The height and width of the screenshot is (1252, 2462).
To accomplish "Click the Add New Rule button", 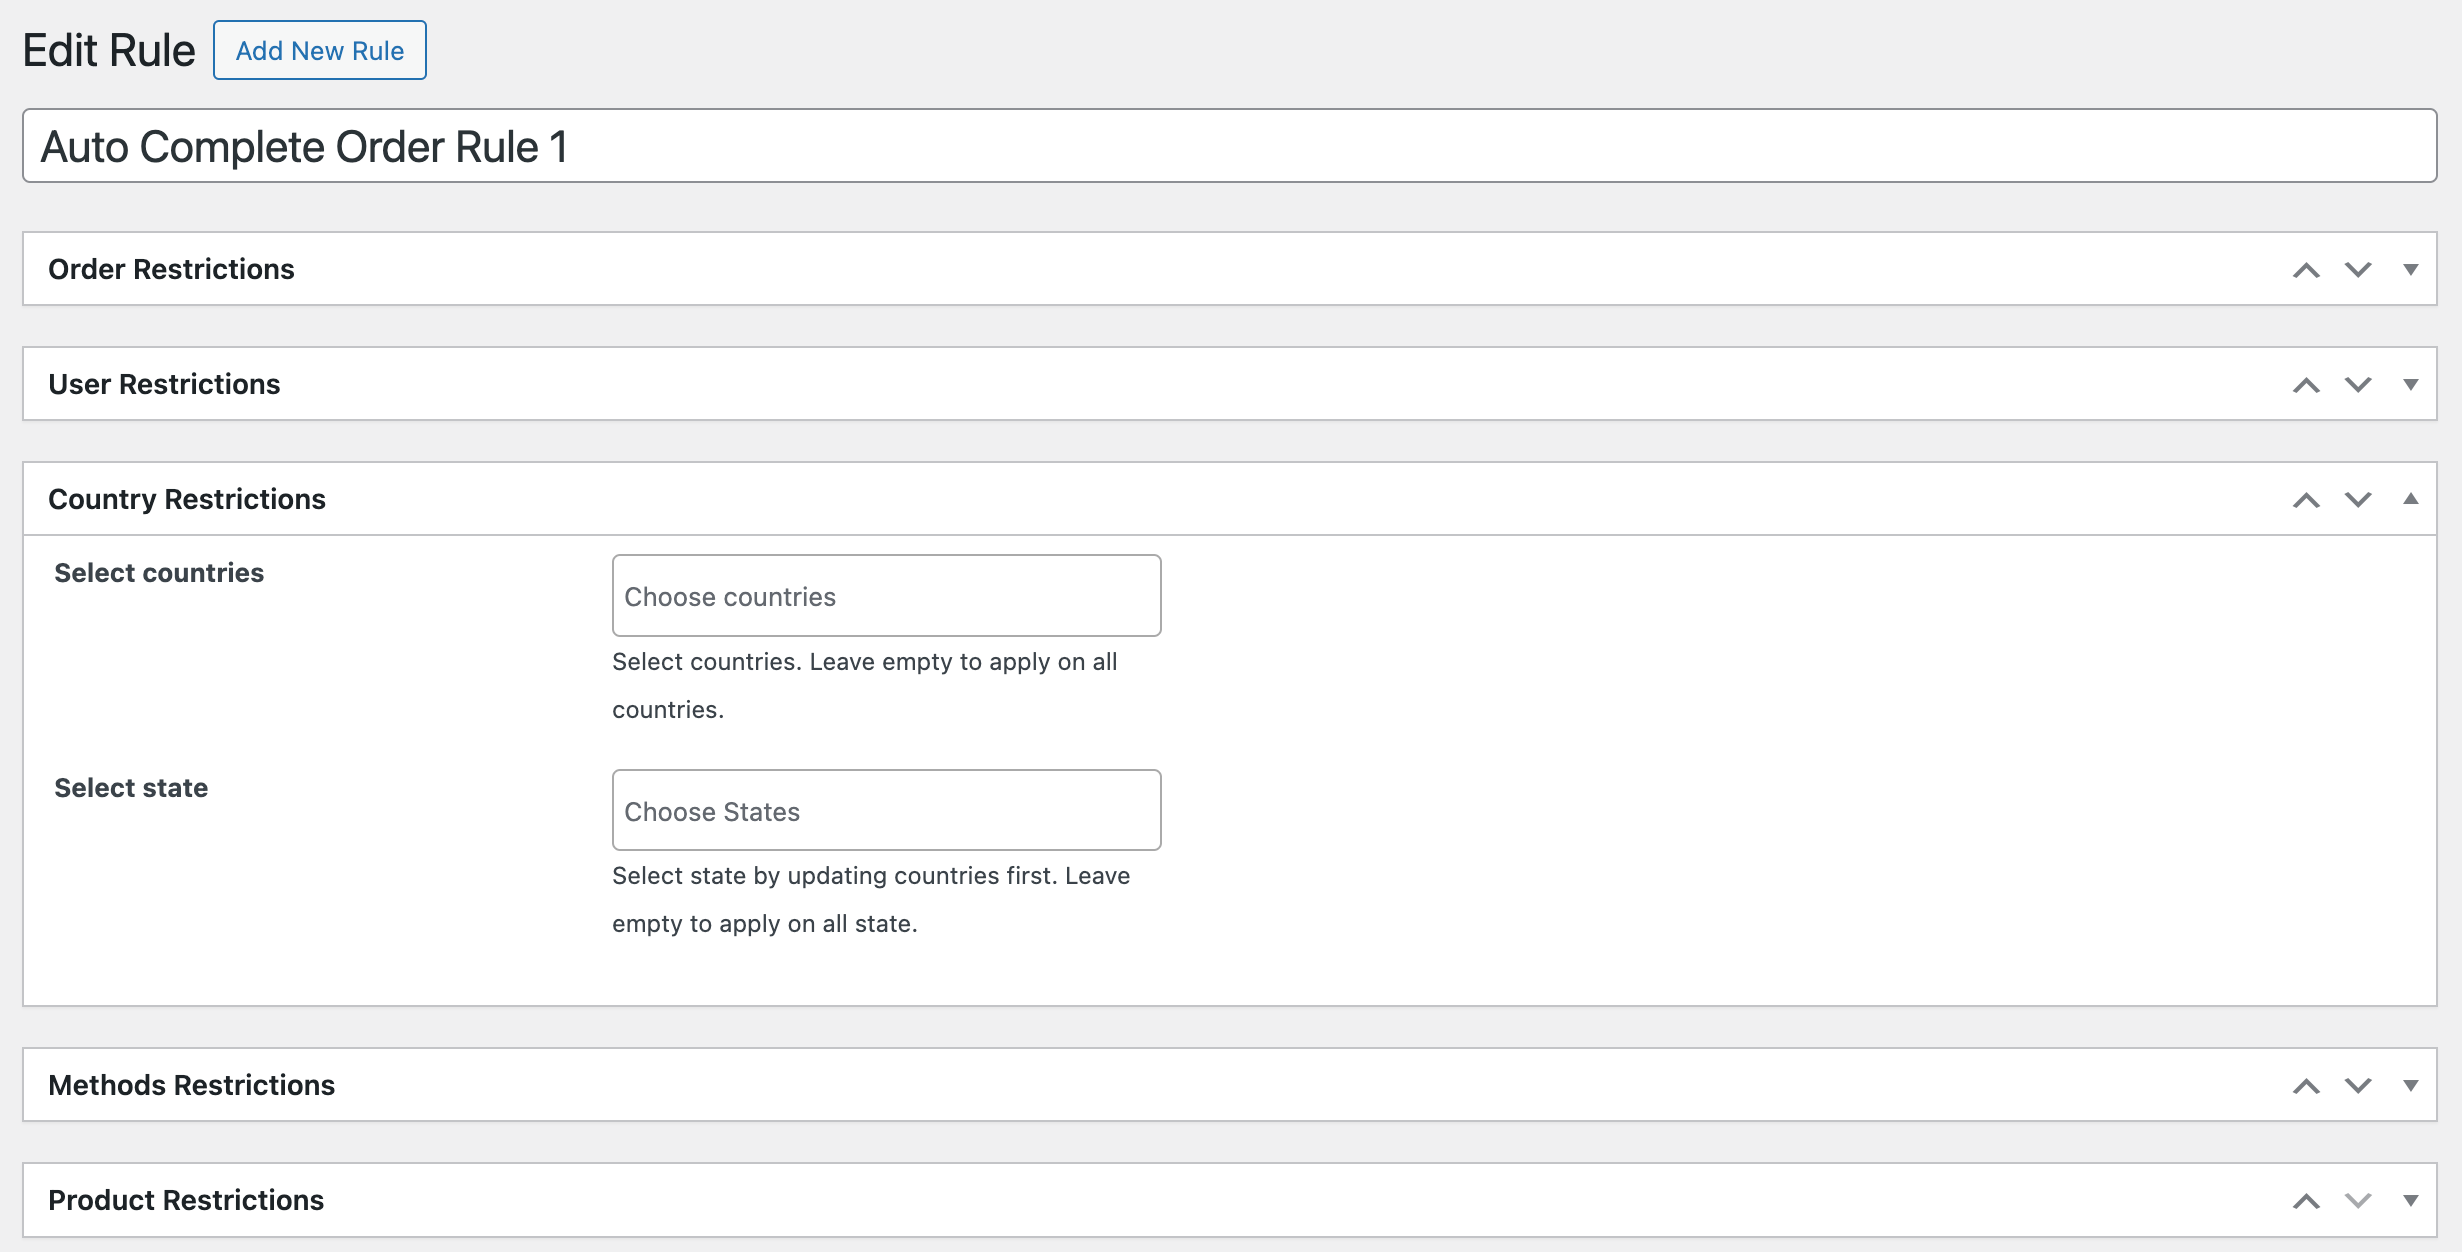I will click(319, 50).
